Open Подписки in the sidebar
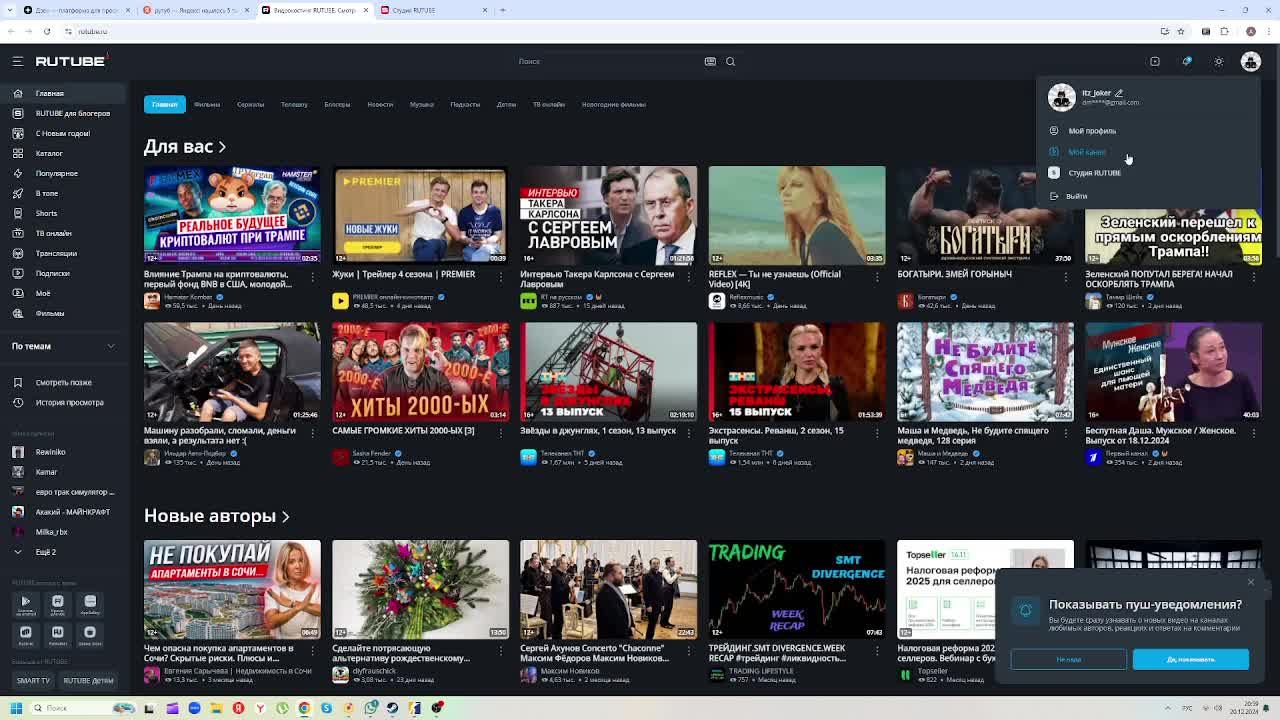1280x720 pixels. click(x=52, y=273)
